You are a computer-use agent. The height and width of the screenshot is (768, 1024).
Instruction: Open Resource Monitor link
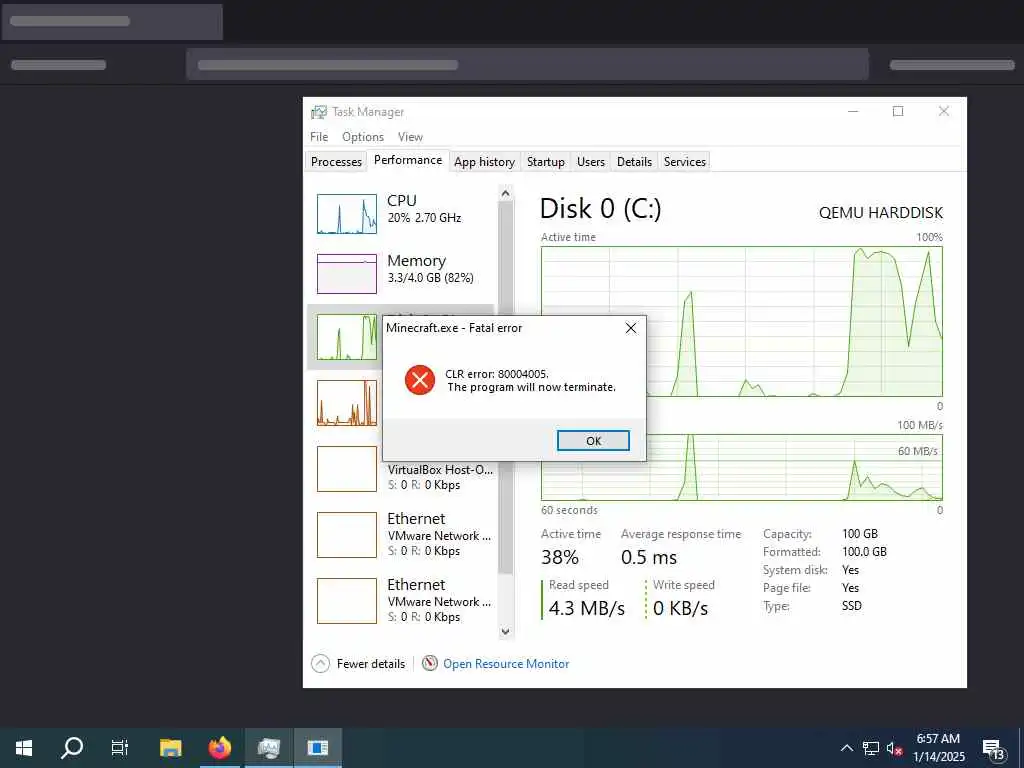506,664
